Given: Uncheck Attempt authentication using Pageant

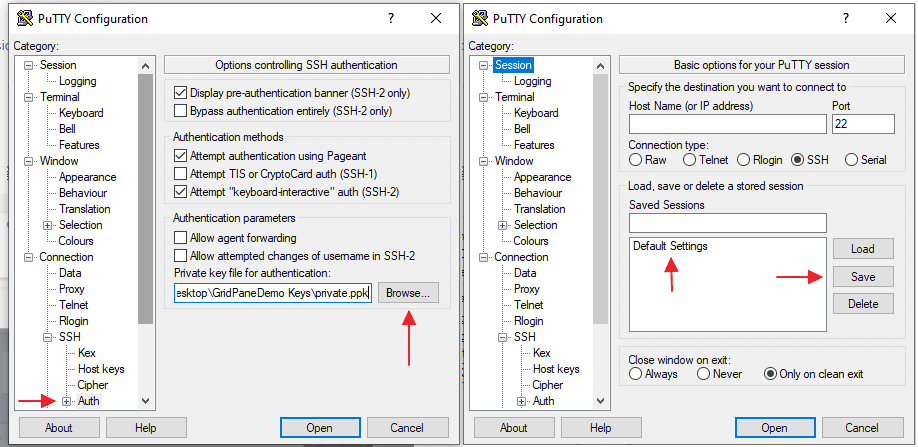Looking at the screenshot, I should 180,156.
